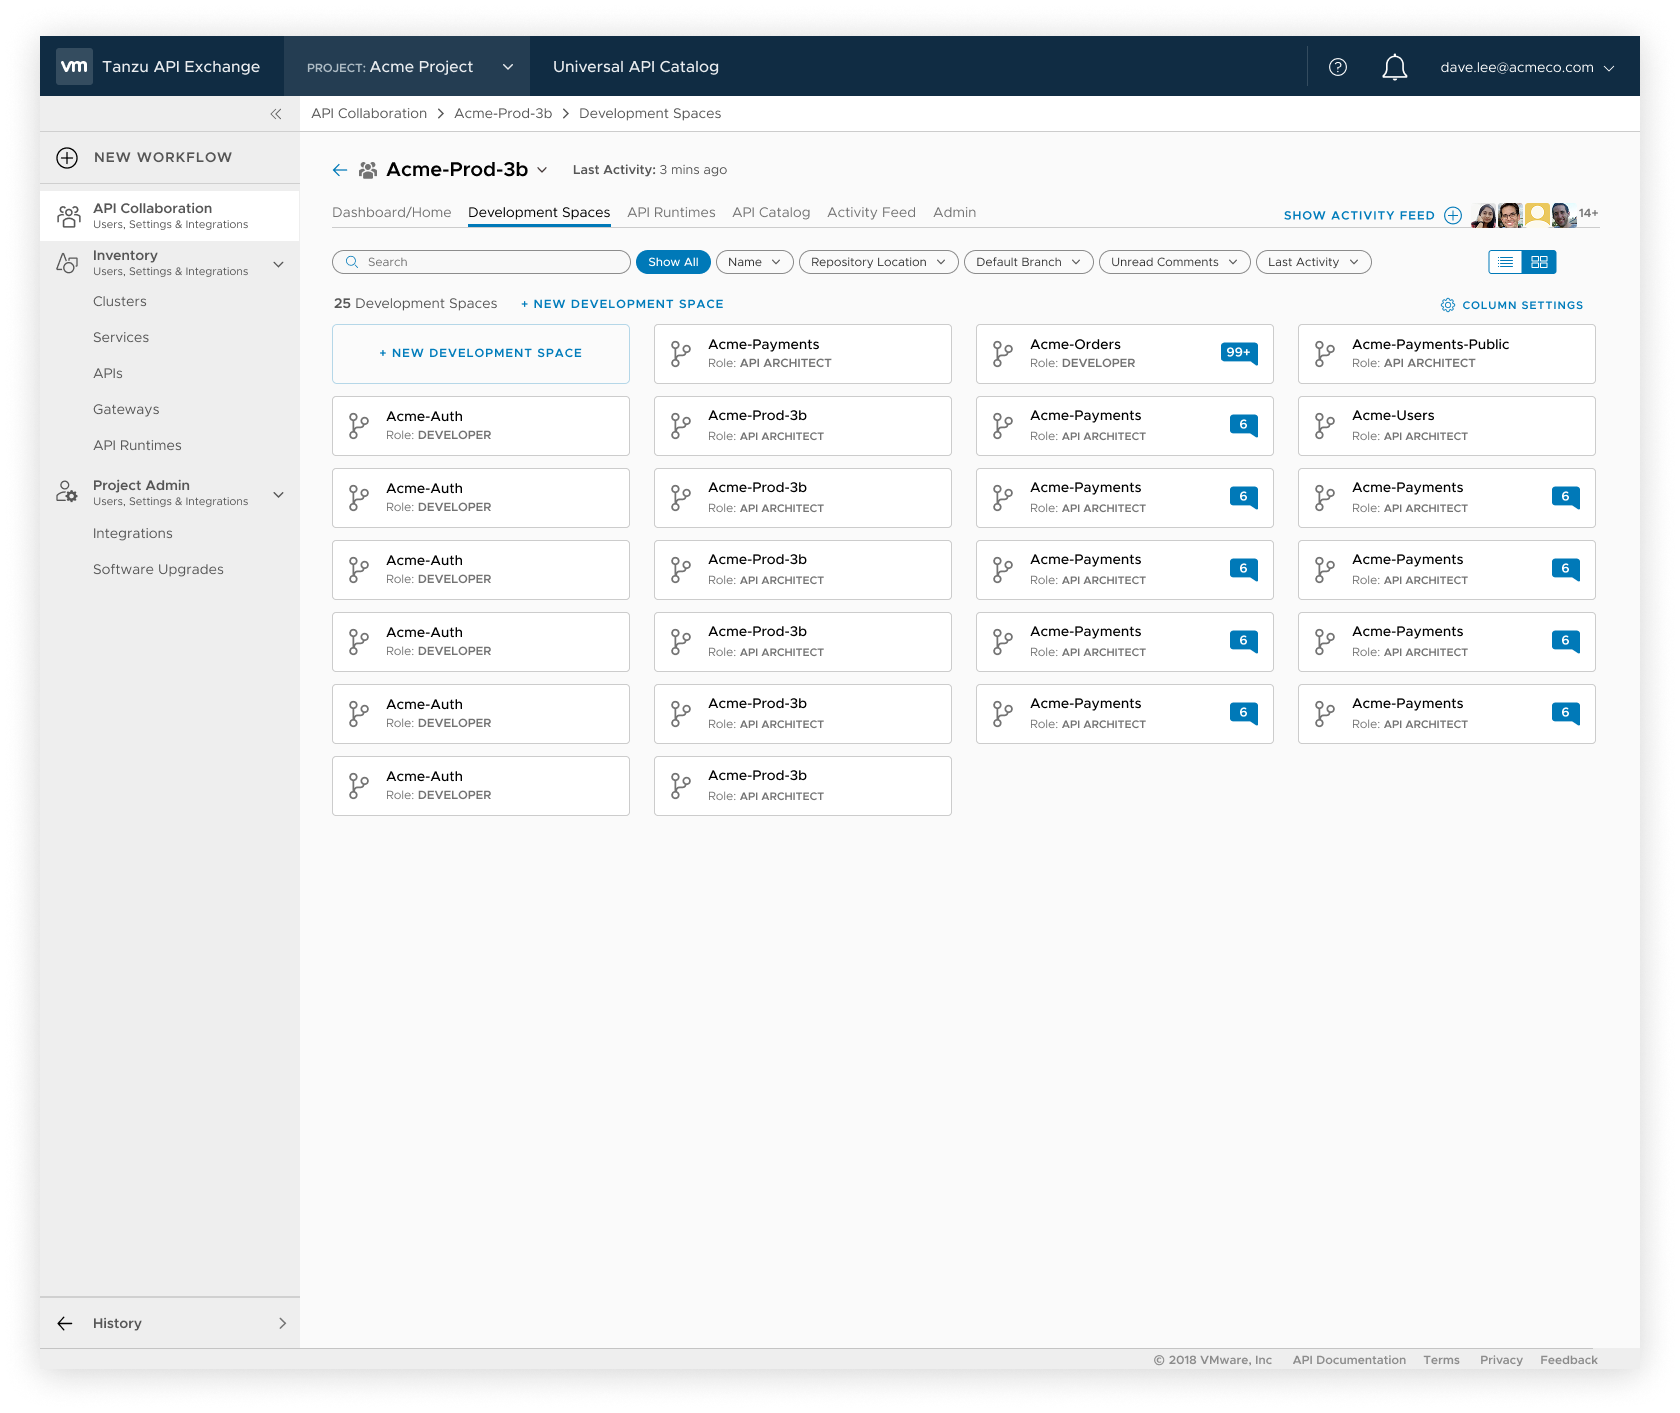Click the 14+ members count

1588,213
